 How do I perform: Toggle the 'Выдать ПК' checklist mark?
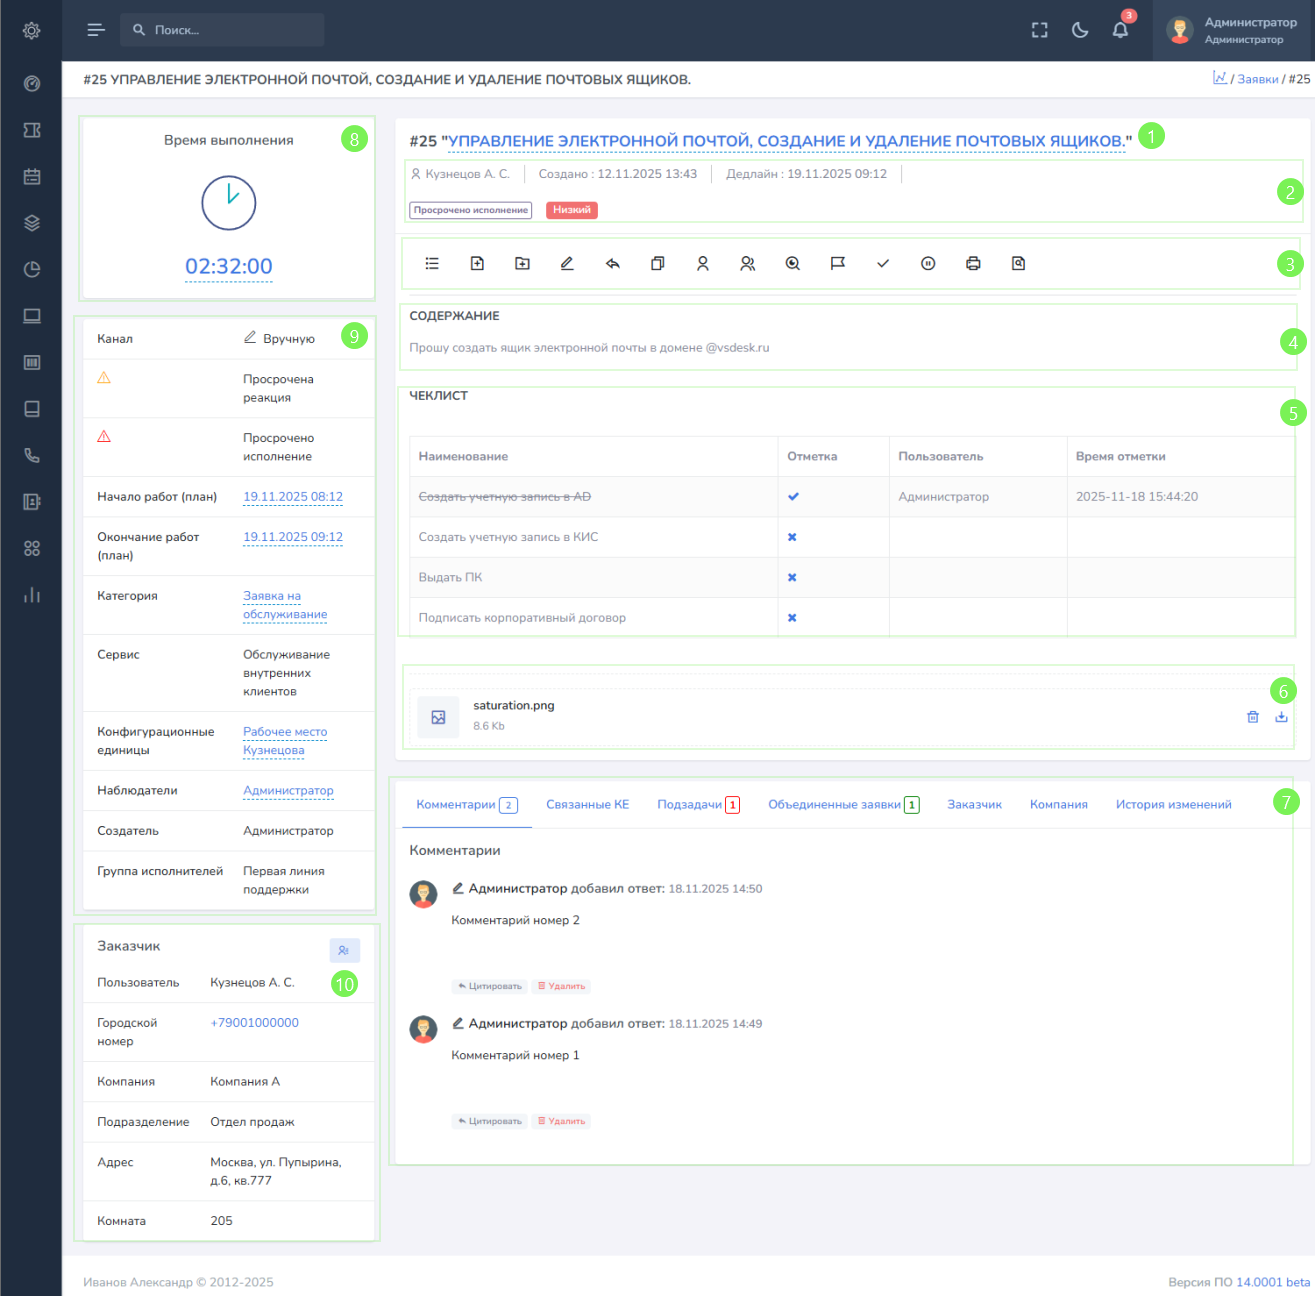(x=792, y=577)
